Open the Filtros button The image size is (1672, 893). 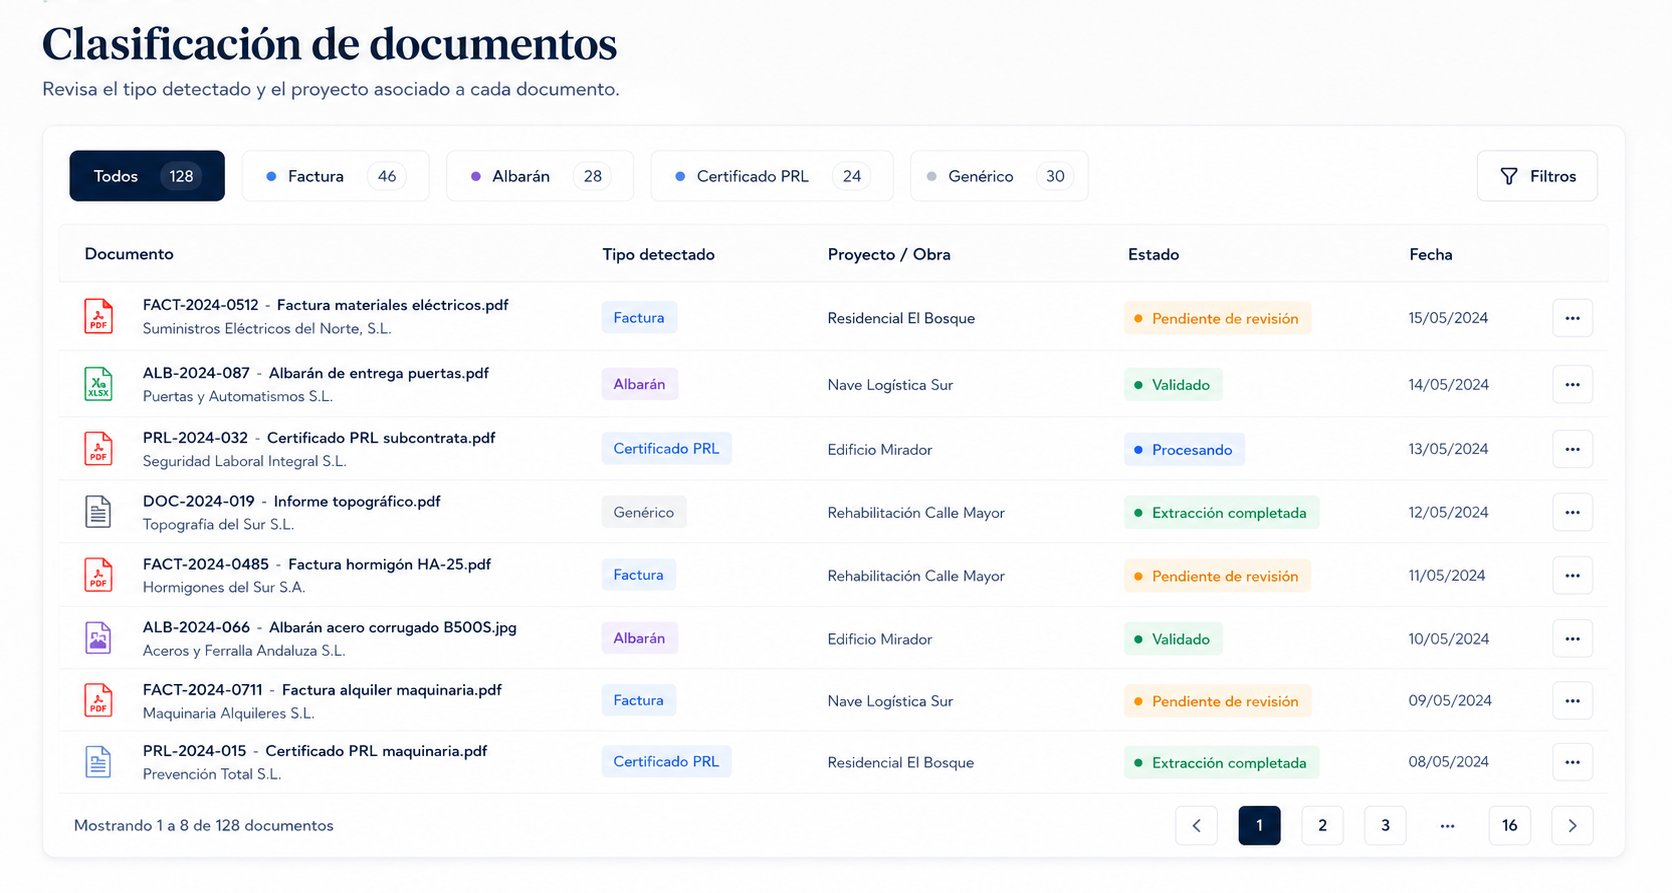[x=1537, y=176]
